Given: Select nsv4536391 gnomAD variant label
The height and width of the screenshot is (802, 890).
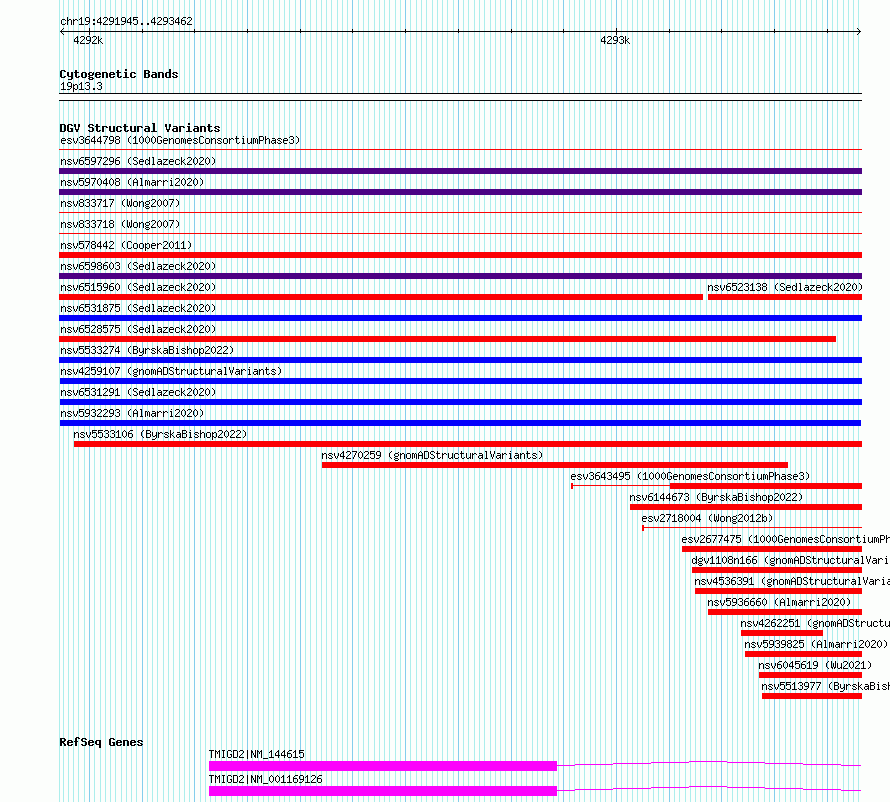Looking at the screenshot, I should pos(792,581).
